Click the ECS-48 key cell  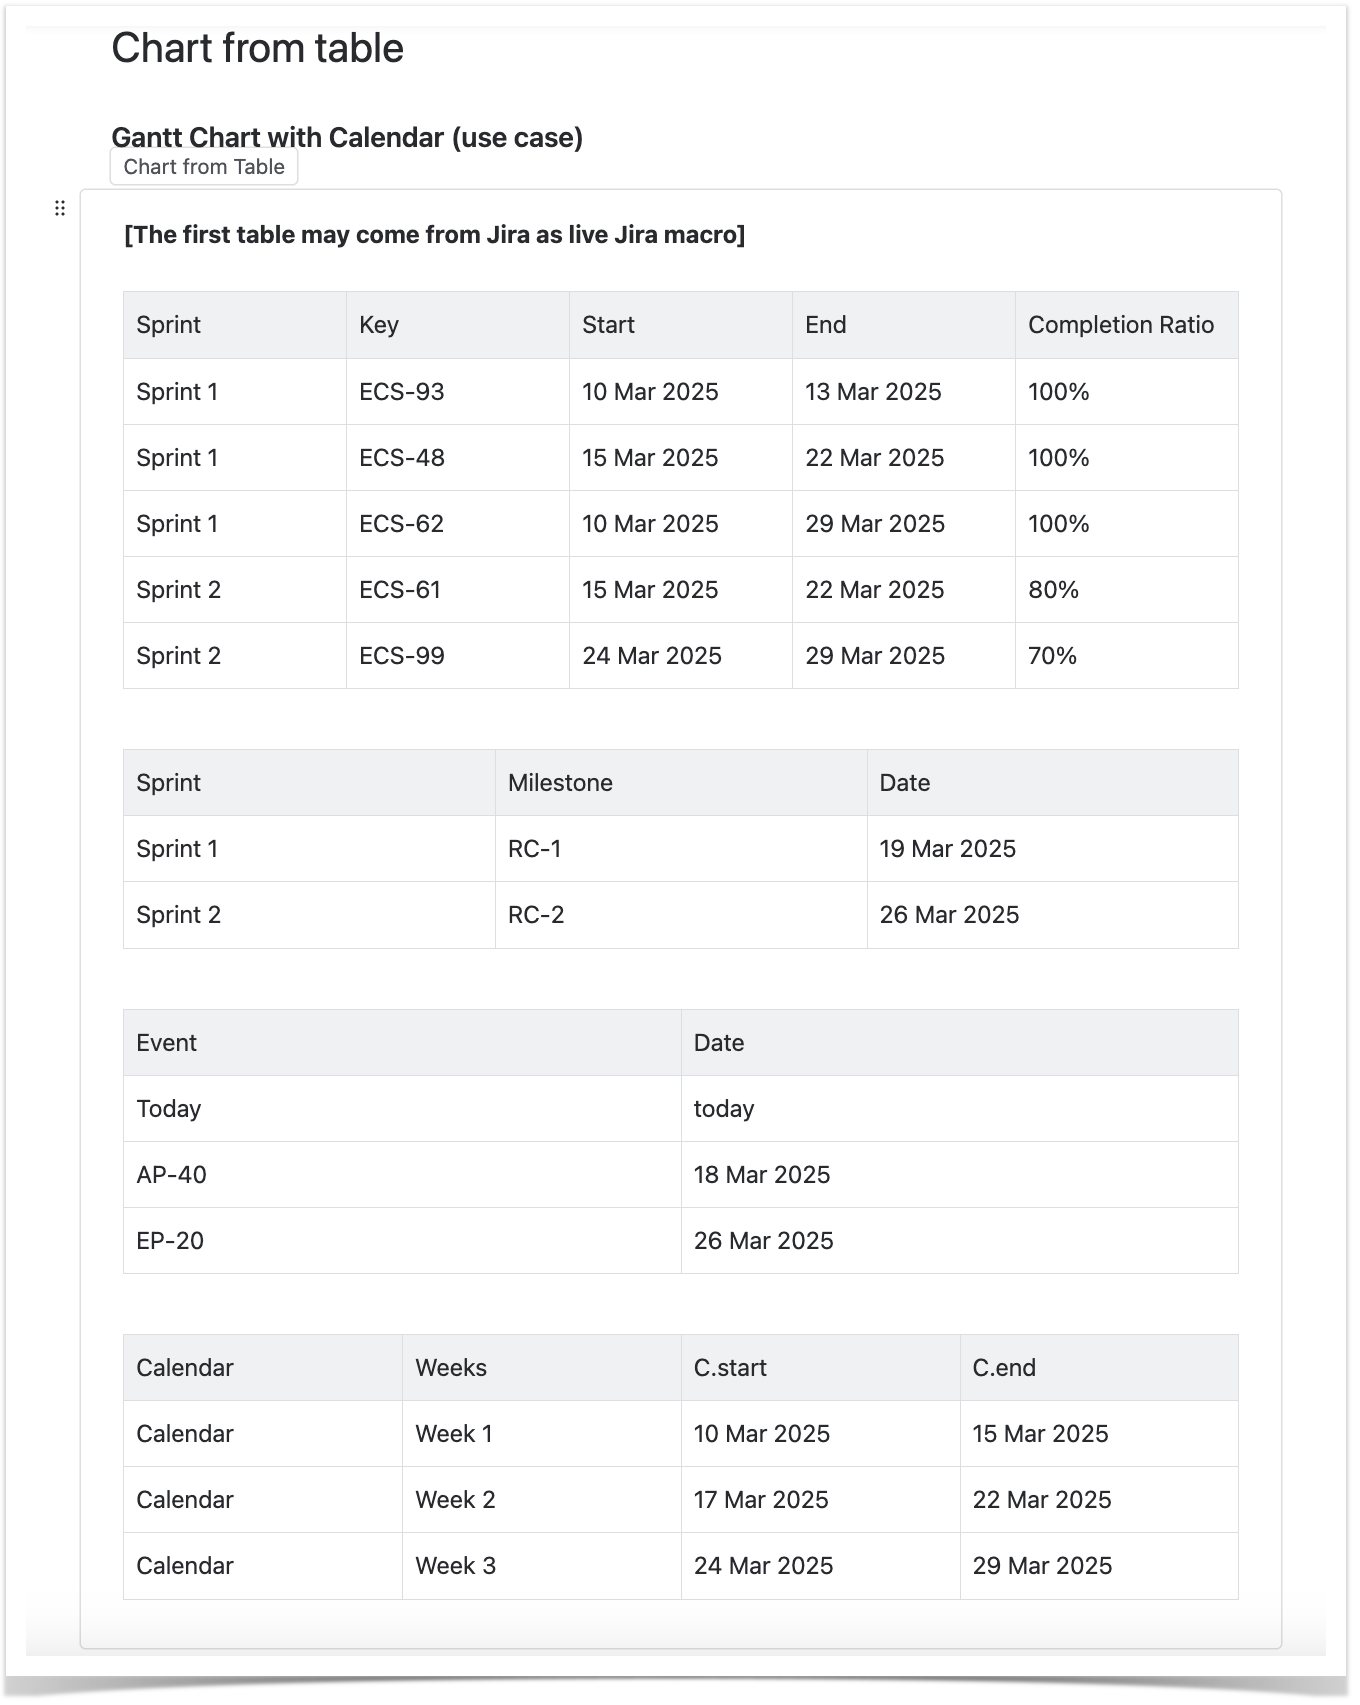coord(402,458)
